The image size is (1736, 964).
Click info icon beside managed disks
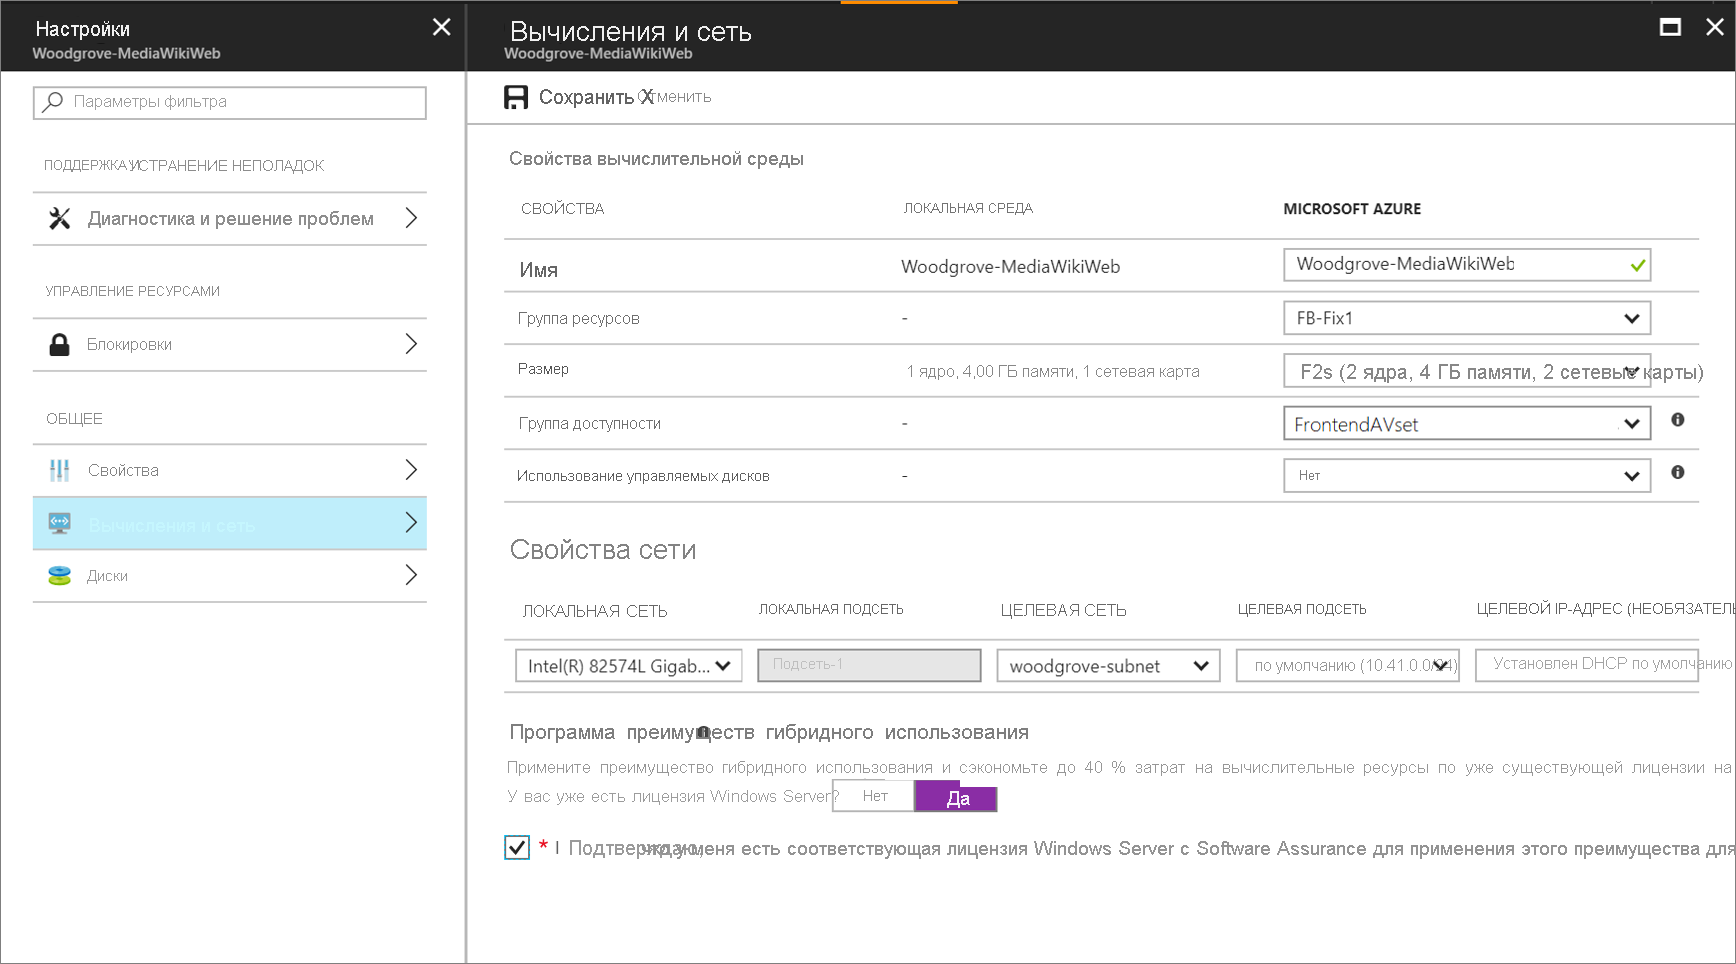(1678, 472)
